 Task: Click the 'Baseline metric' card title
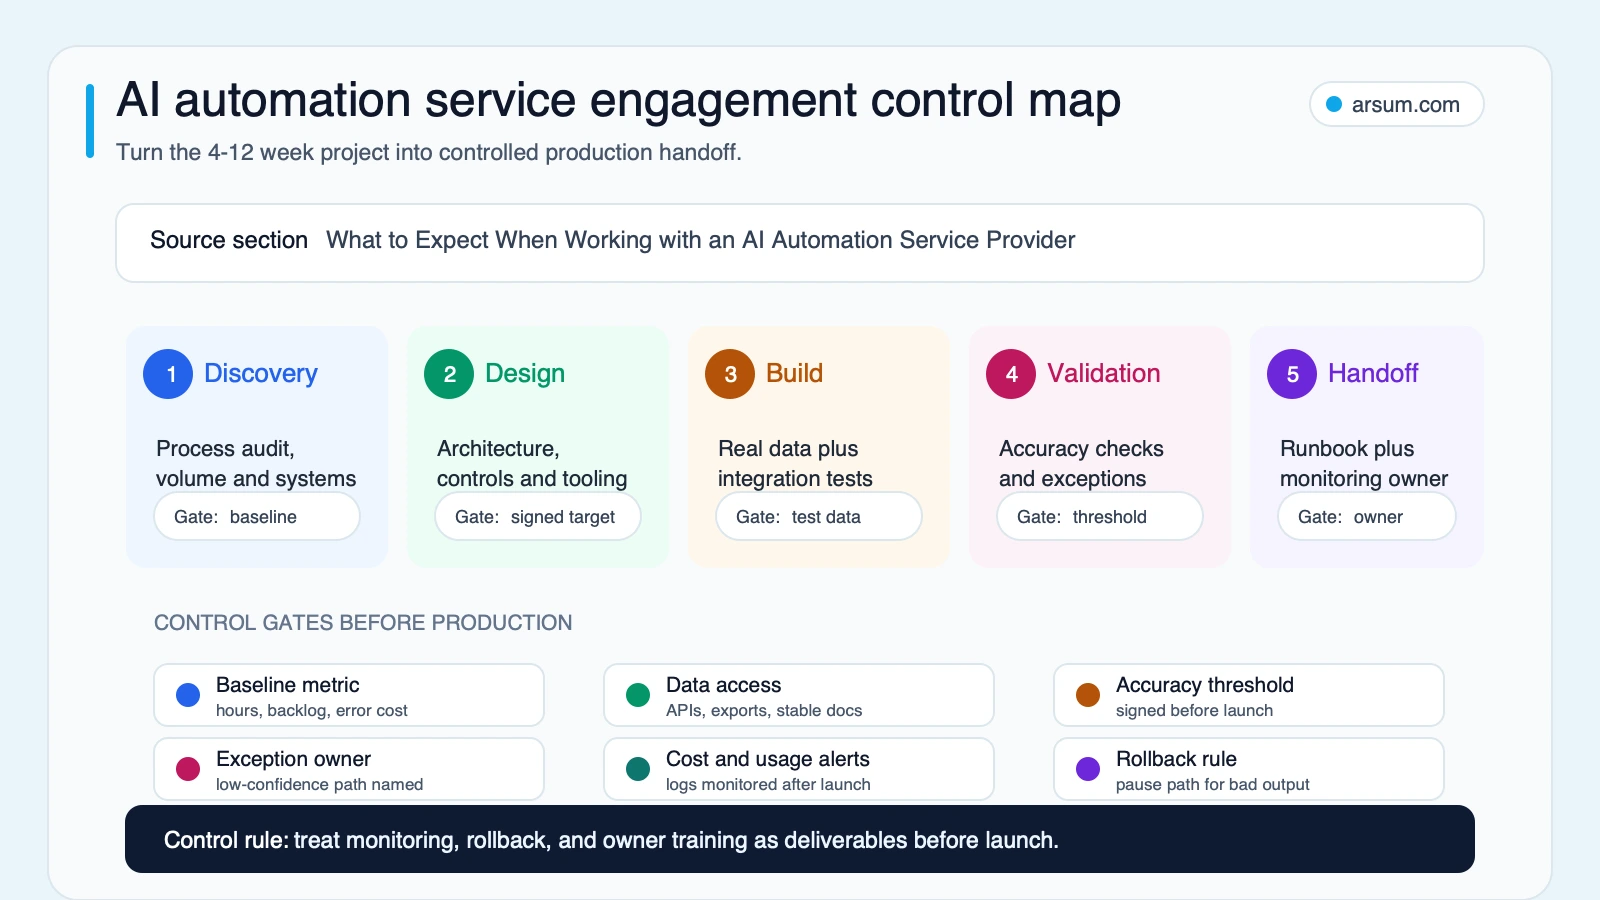288,685
